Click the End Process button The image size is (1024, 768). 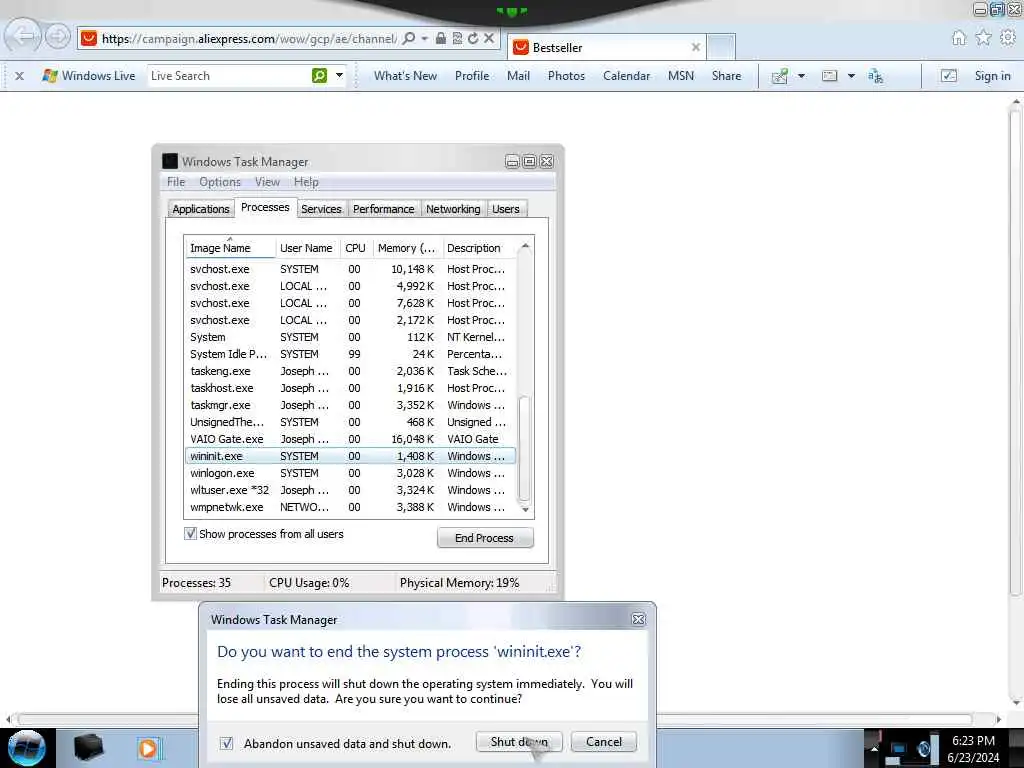point(485,537)
